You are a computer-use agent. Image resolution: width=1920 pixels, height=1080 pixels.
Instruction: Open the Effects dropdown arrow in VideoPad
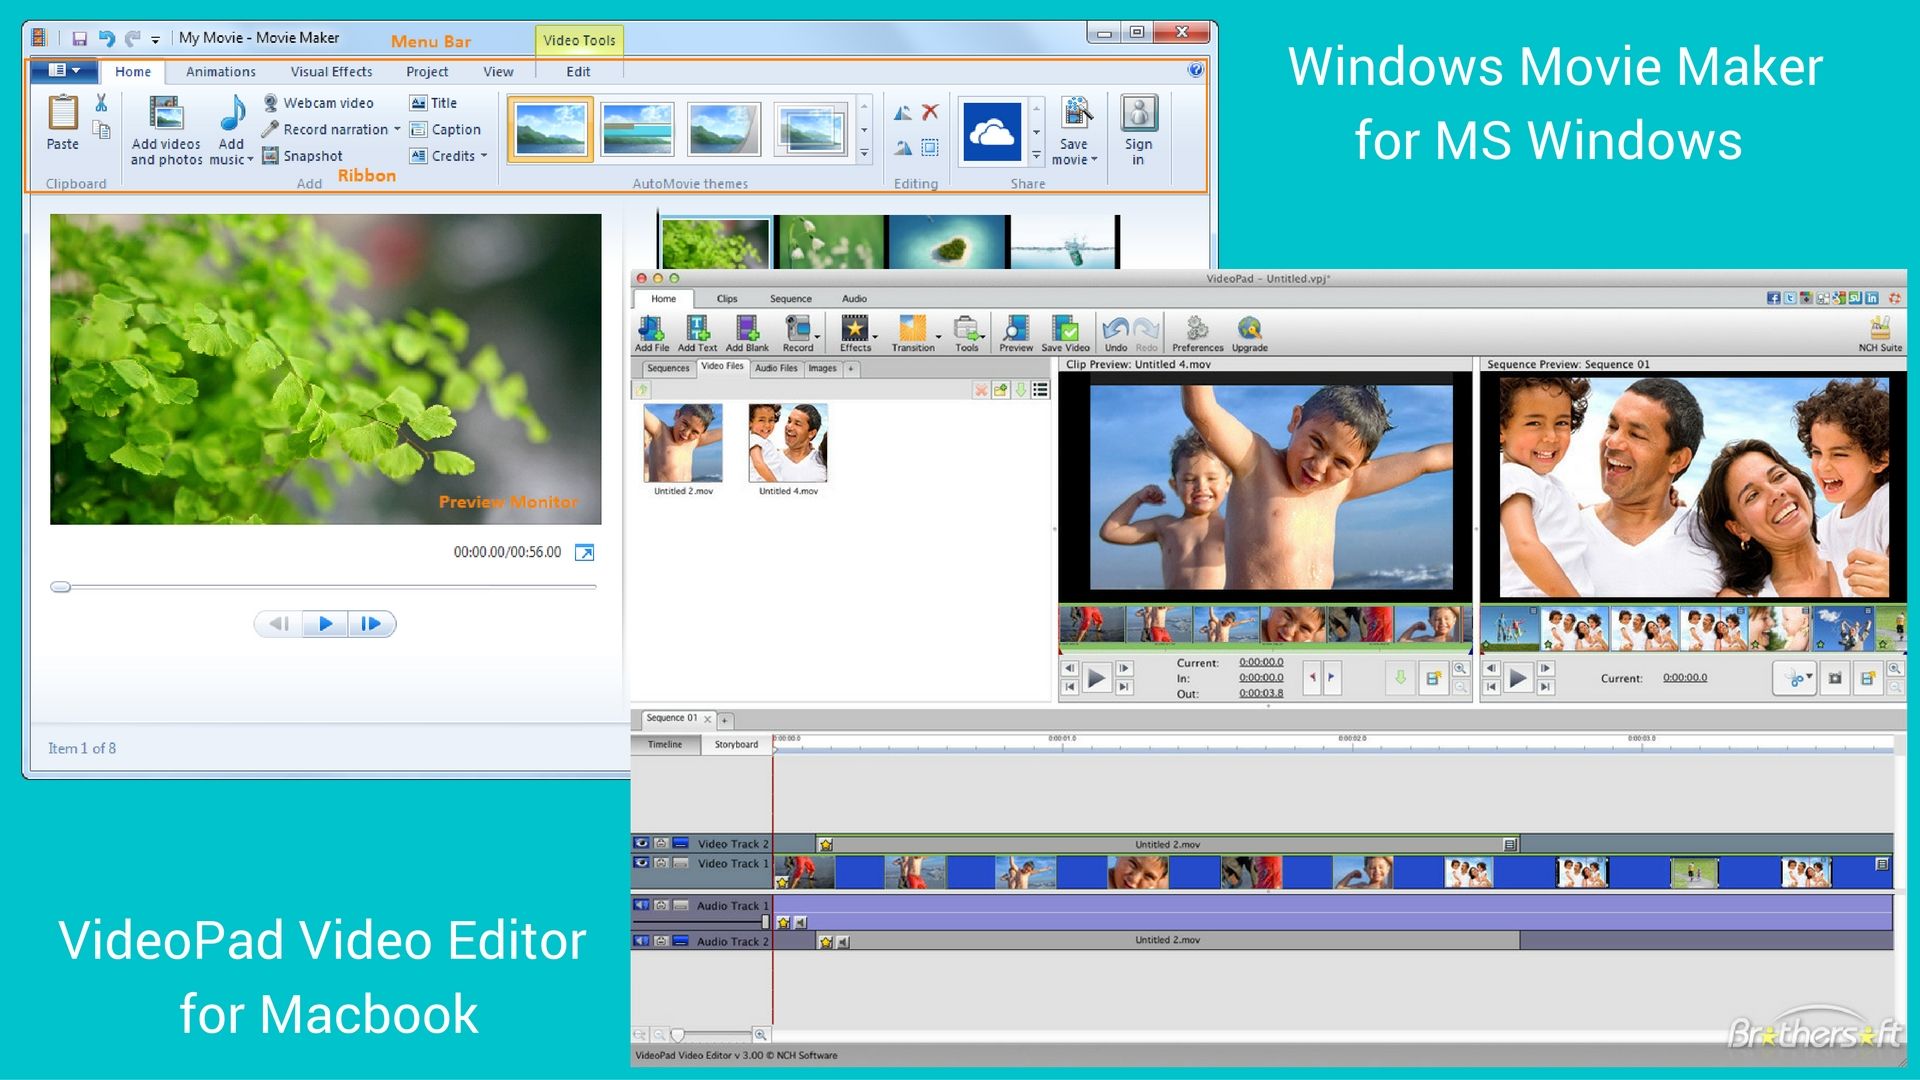(x=875, y=337)
